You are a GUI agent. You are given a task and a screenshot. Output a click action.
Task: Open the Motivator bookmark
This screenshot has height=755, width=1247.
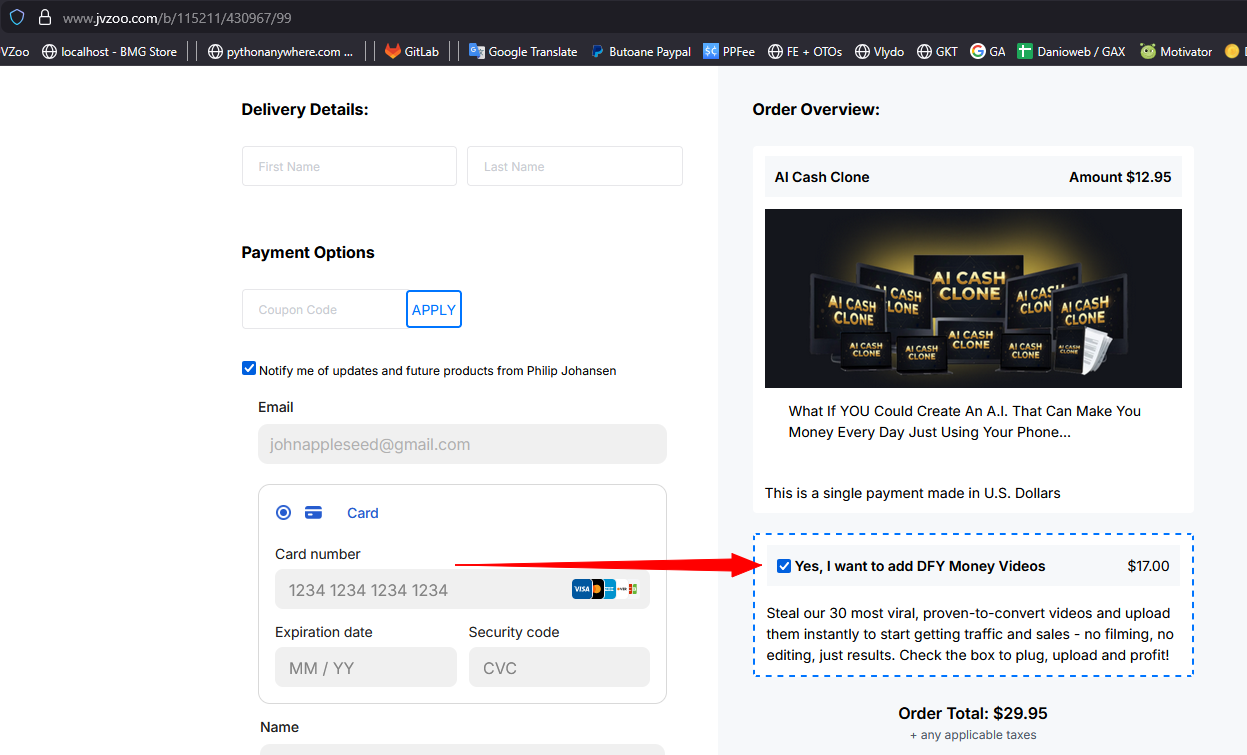coord(1176,51)
